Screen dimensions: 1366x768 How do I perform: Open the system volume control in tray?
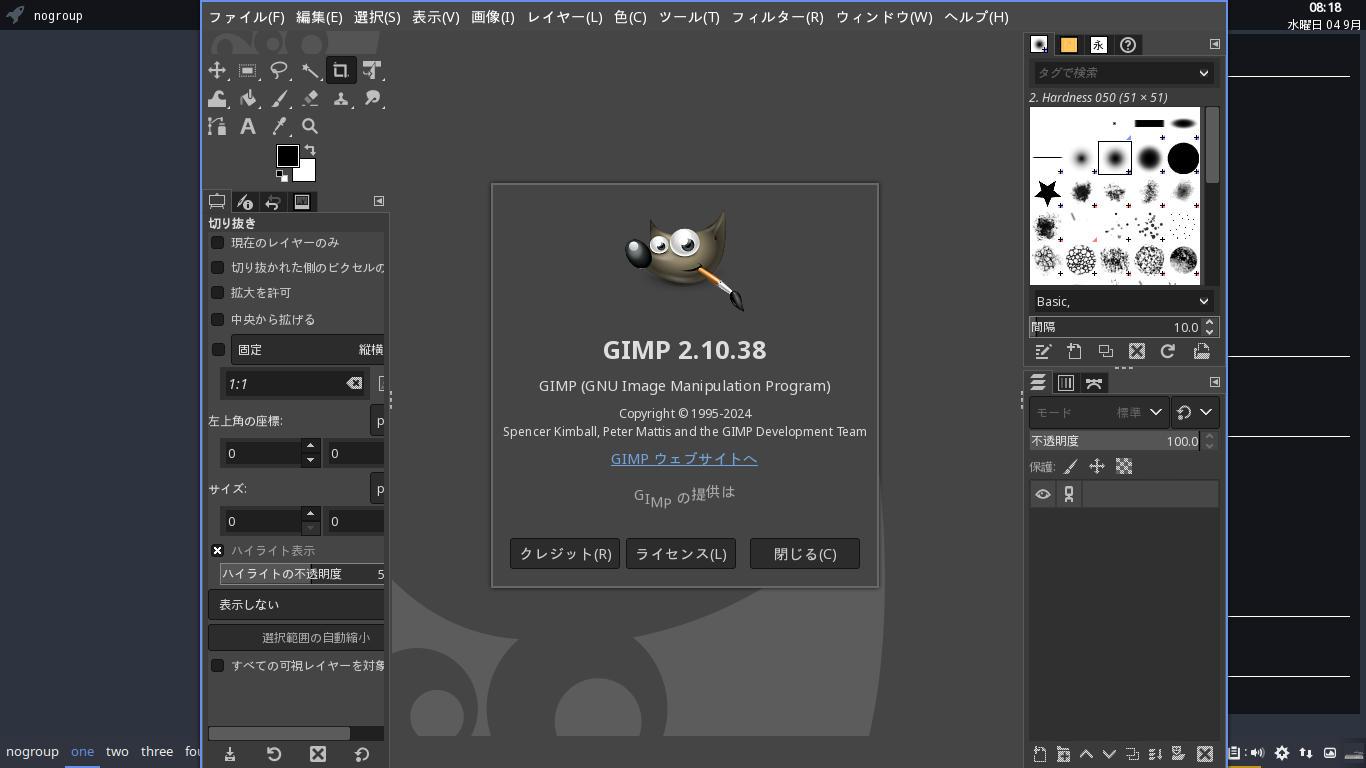[1257, 753]
